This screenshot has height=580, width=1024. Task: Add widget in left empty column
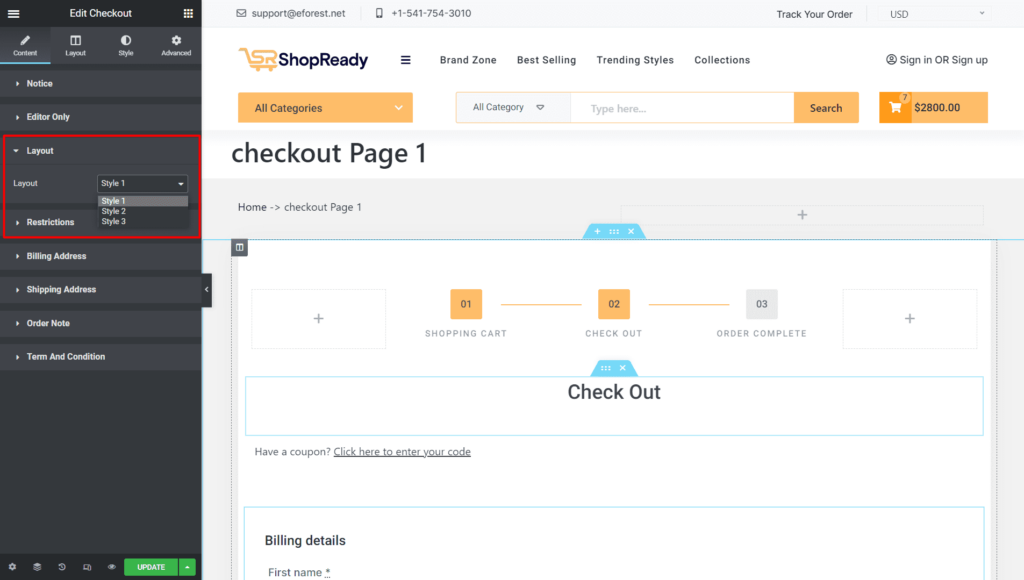click(x=319, y=319)
